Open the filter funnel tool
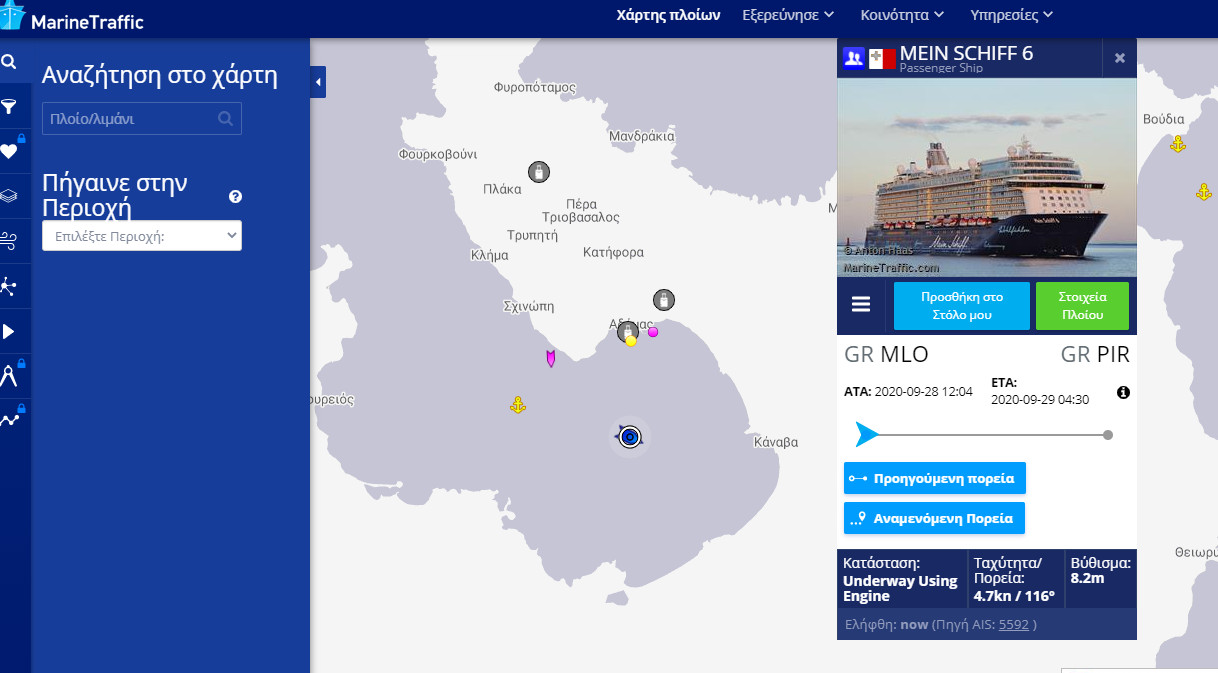 click(9, 107)
